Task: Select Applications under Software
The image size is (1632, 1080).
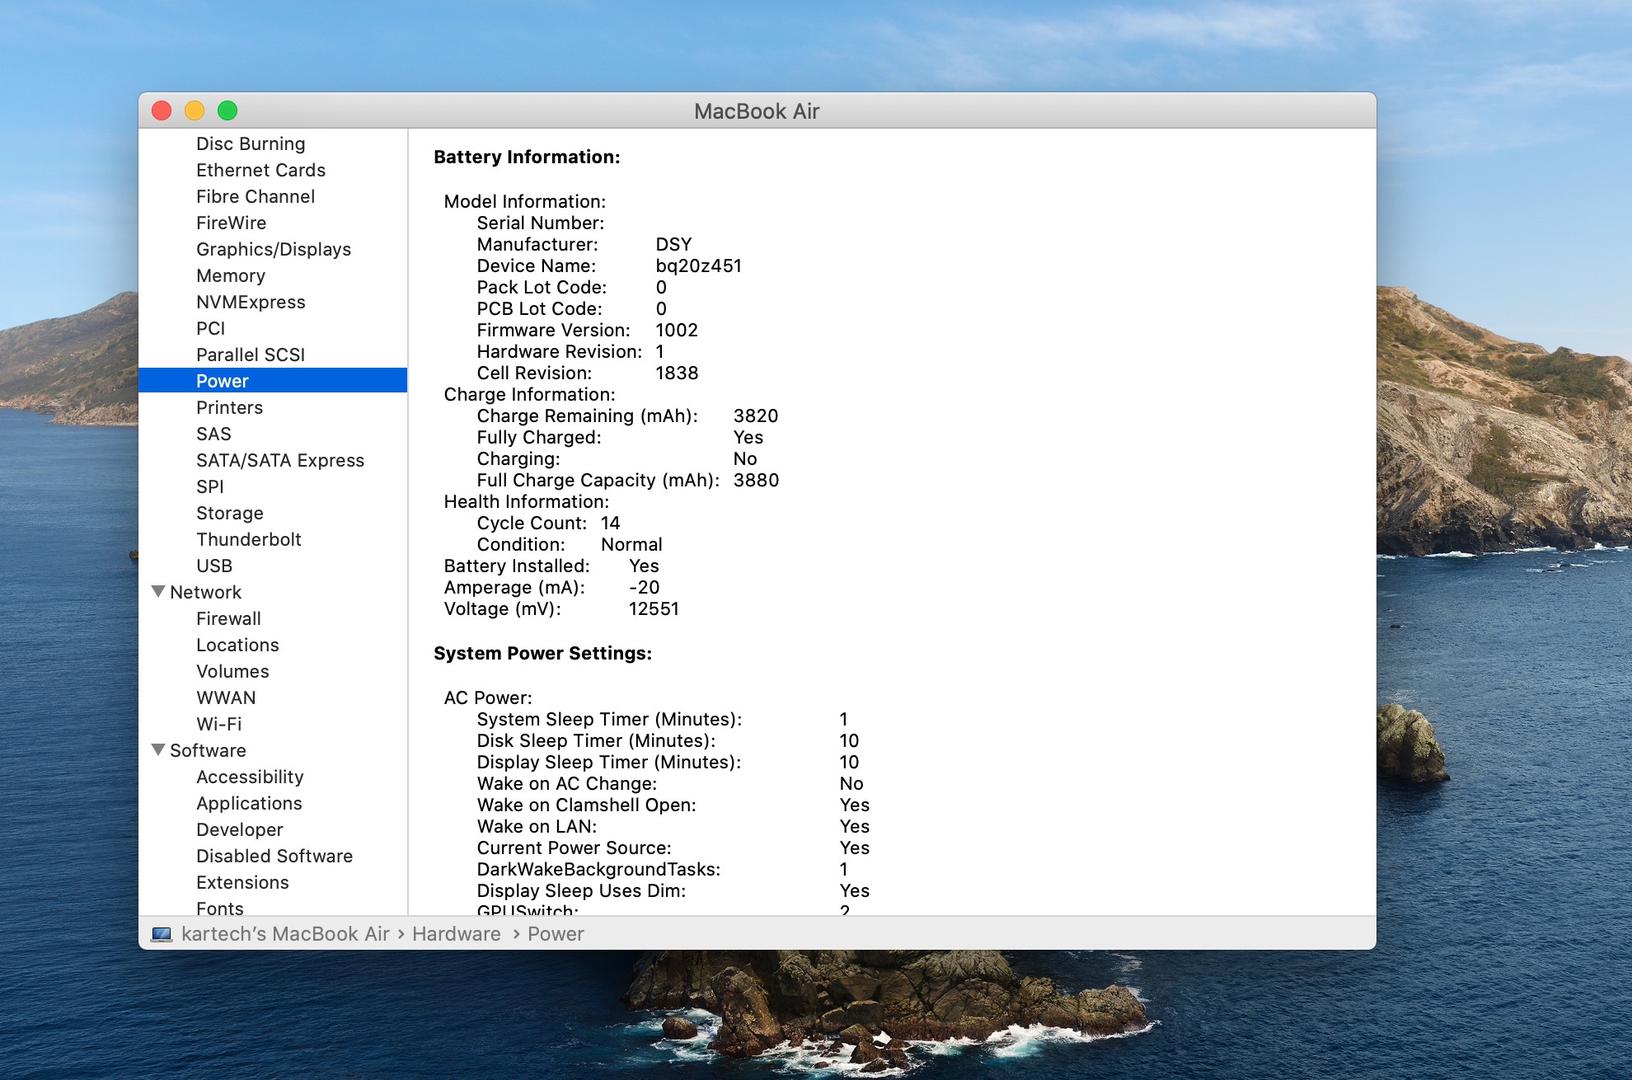Action: (x=249, y=803)
